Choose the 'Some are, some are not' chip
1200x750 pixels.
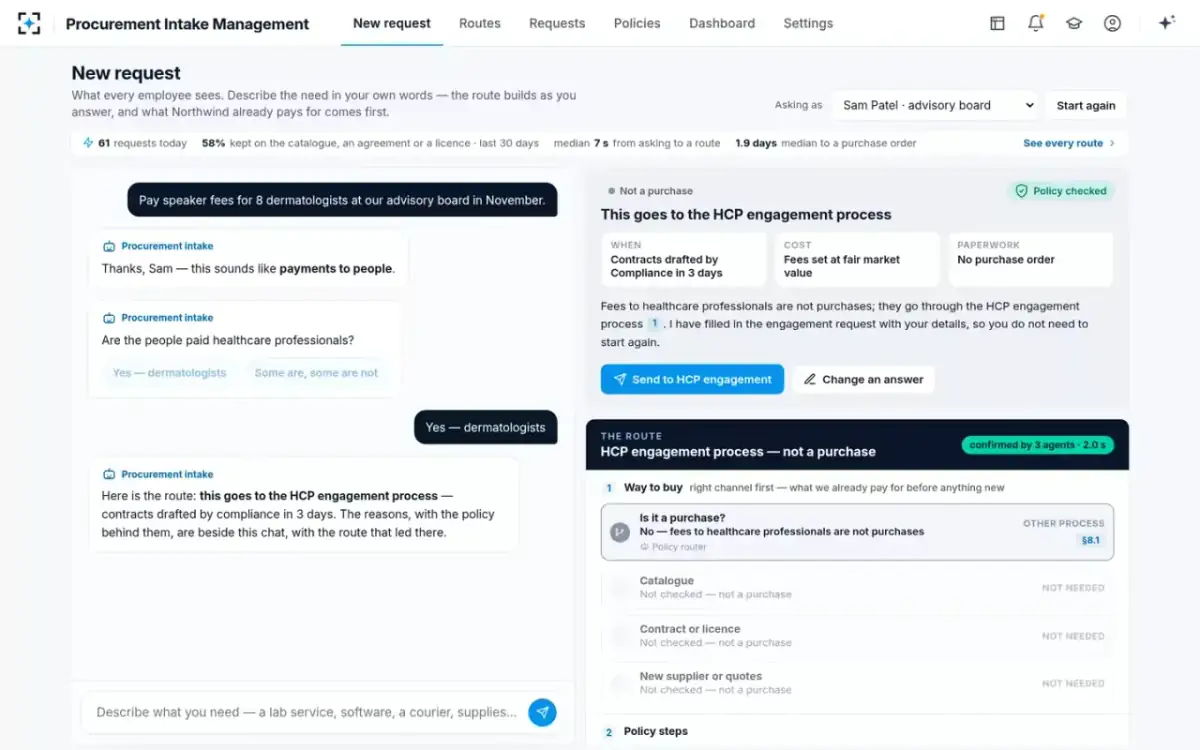coord(316,373)
